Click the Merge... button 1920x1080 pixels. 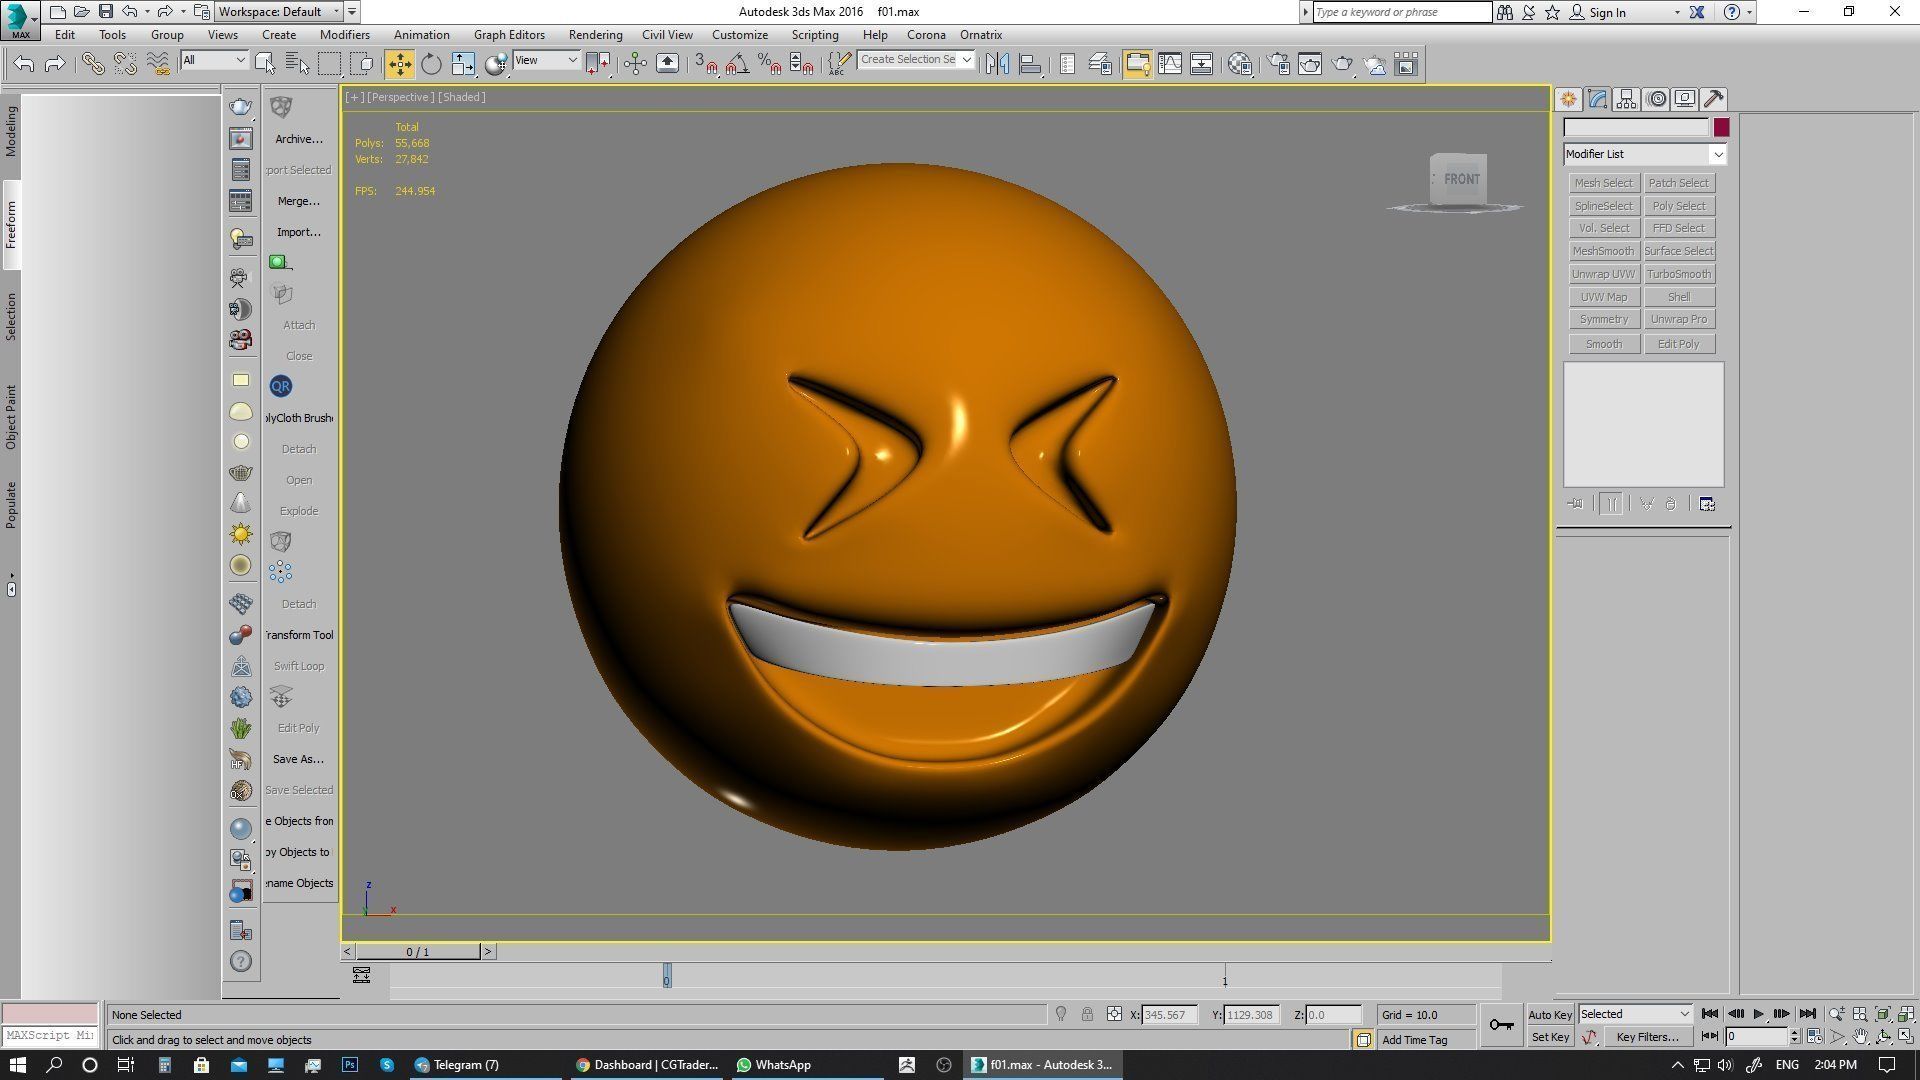pyautogui.click(x=299, y=201)
